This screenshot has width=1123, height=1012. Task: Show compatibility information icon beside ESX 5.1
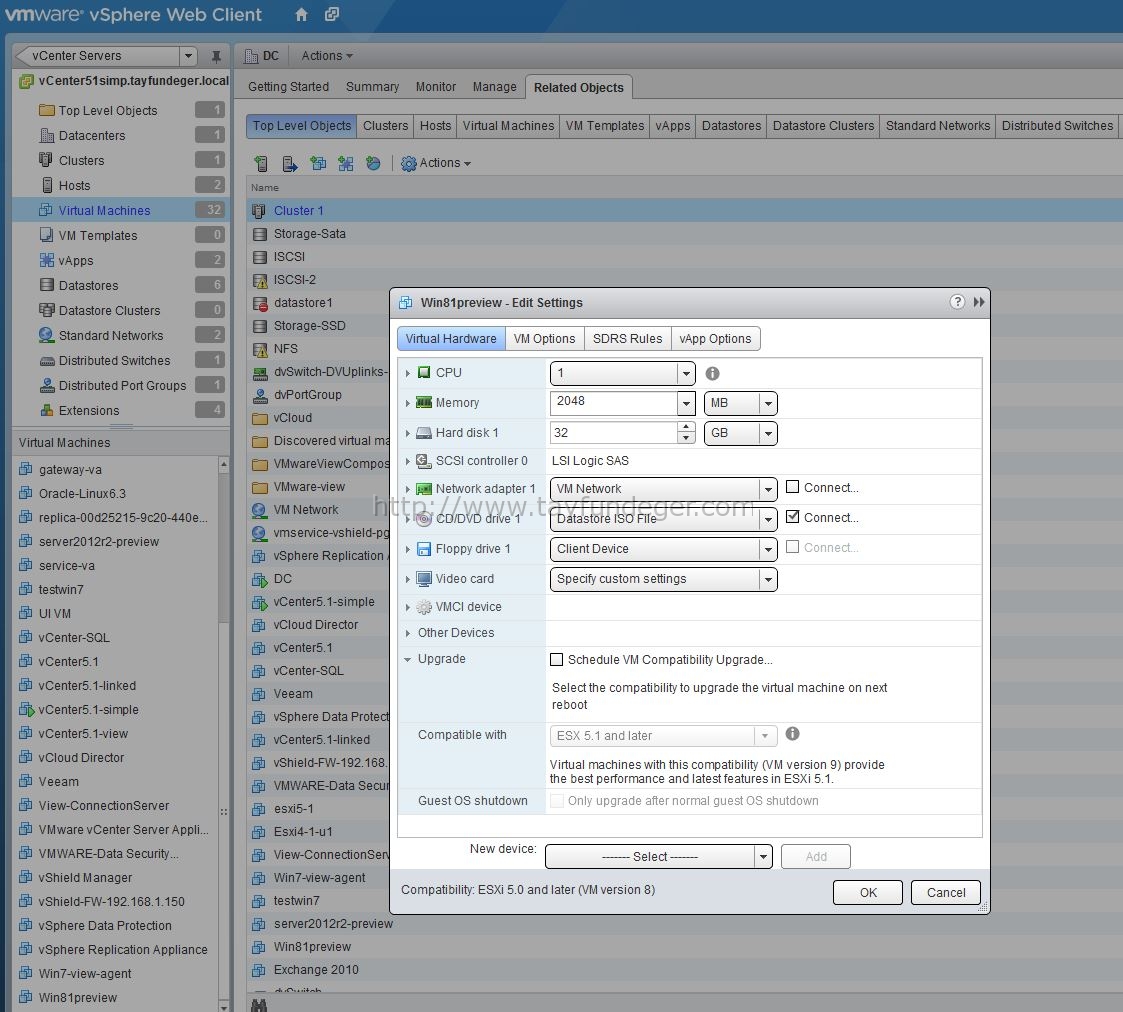(792, 733)
